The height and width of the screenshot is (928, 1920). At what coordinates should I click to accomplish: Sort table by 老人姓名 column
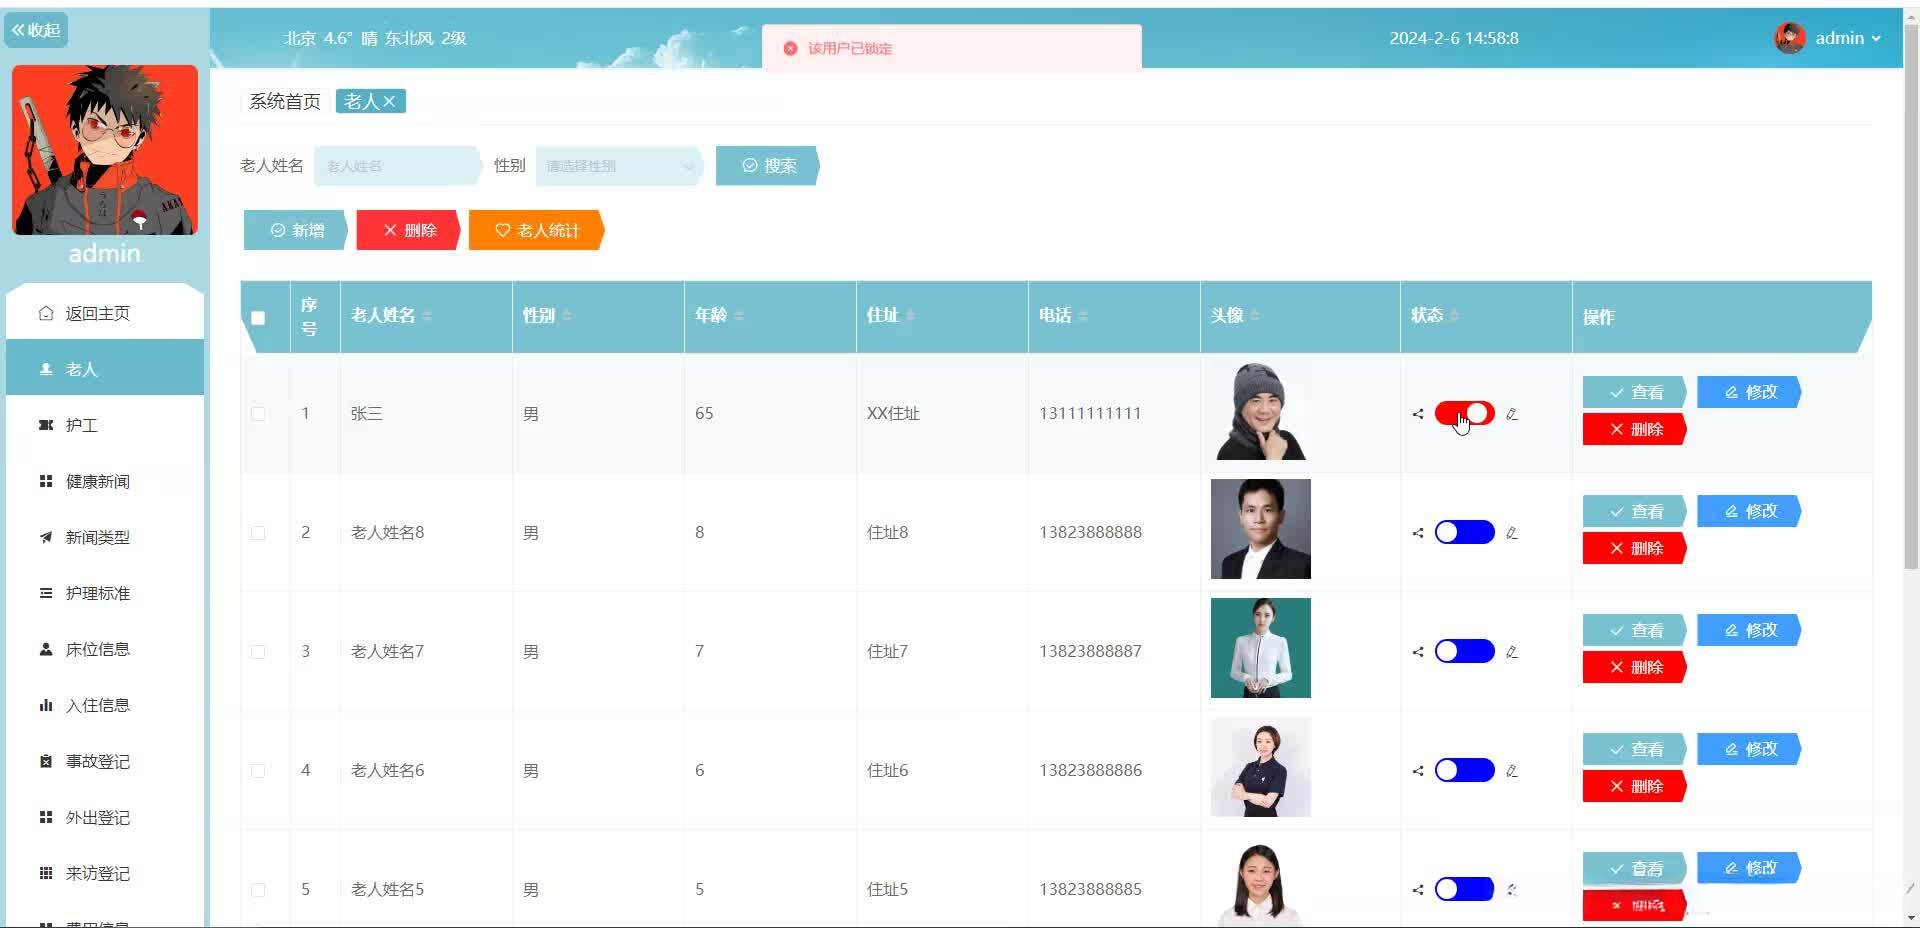[427, 316]
